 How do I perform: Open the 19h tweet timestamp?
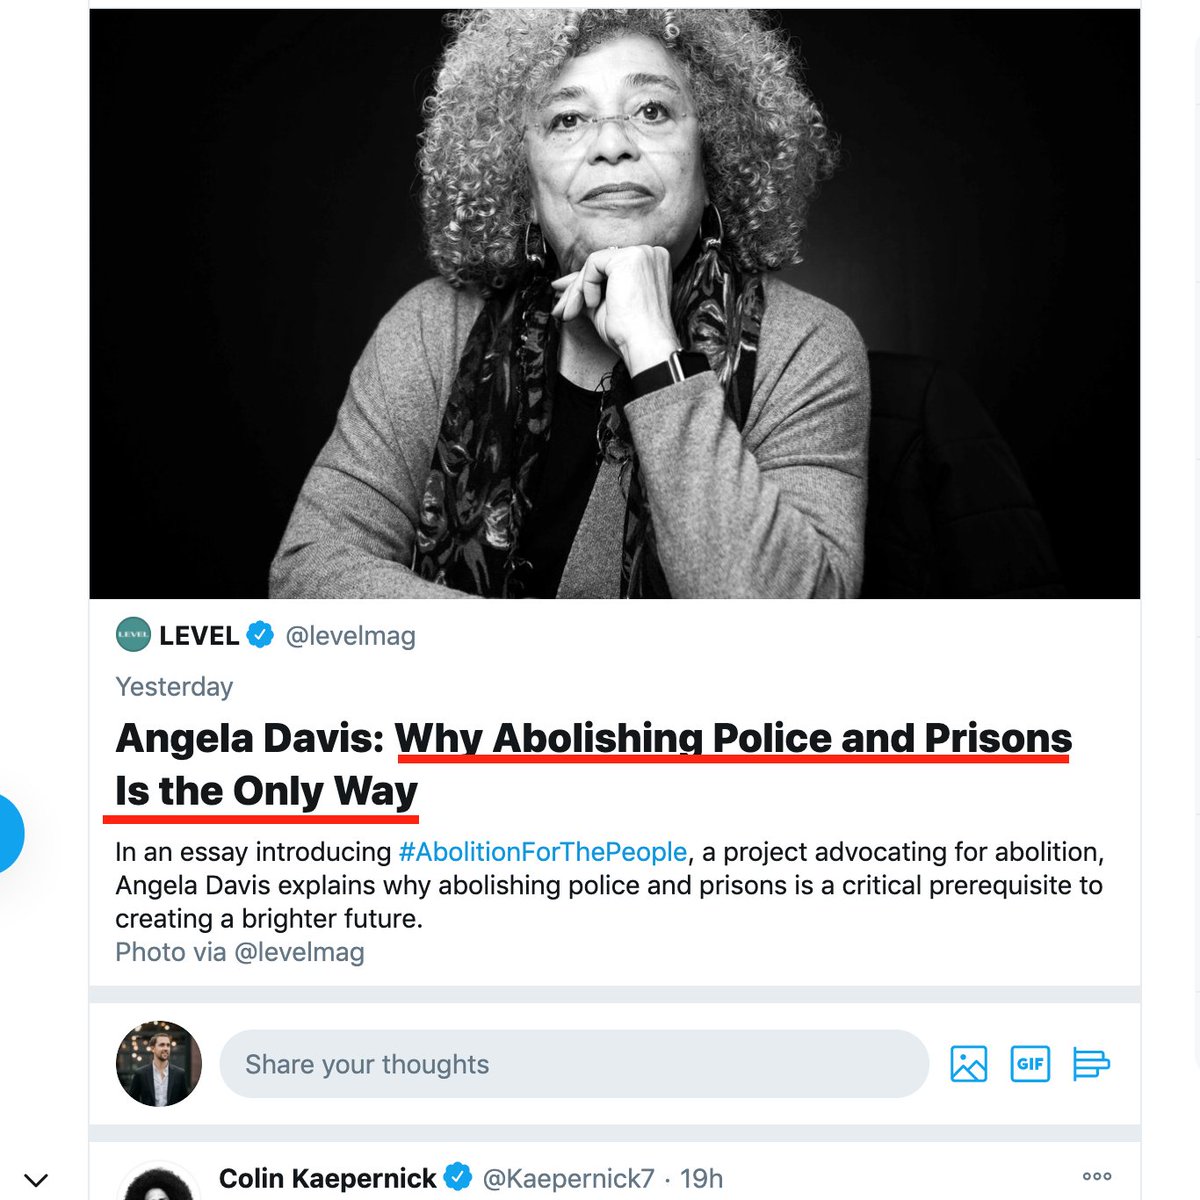pyautogui.click(x=701, y=1178)
